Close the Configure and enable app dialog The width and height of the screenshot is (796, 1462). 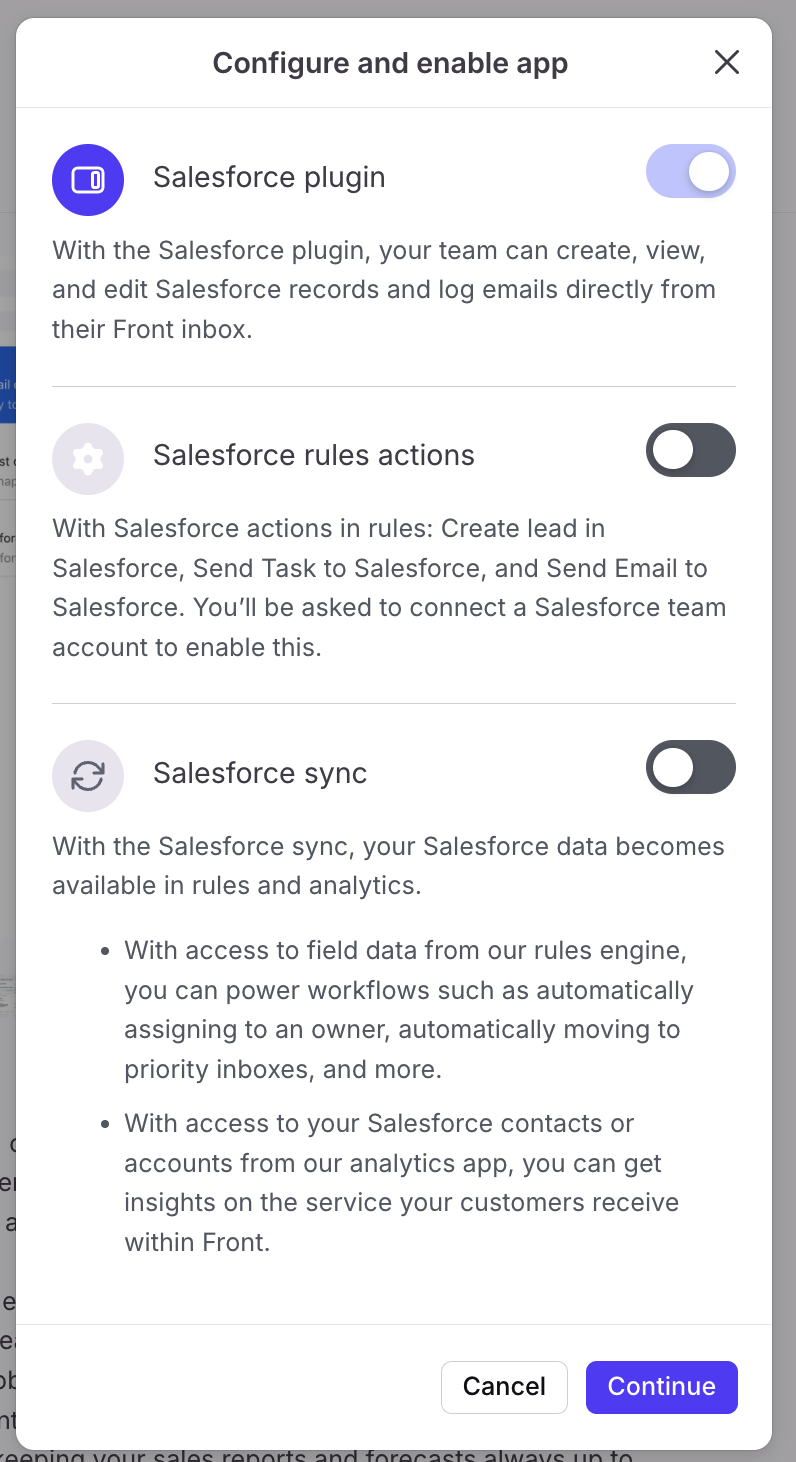727,63
